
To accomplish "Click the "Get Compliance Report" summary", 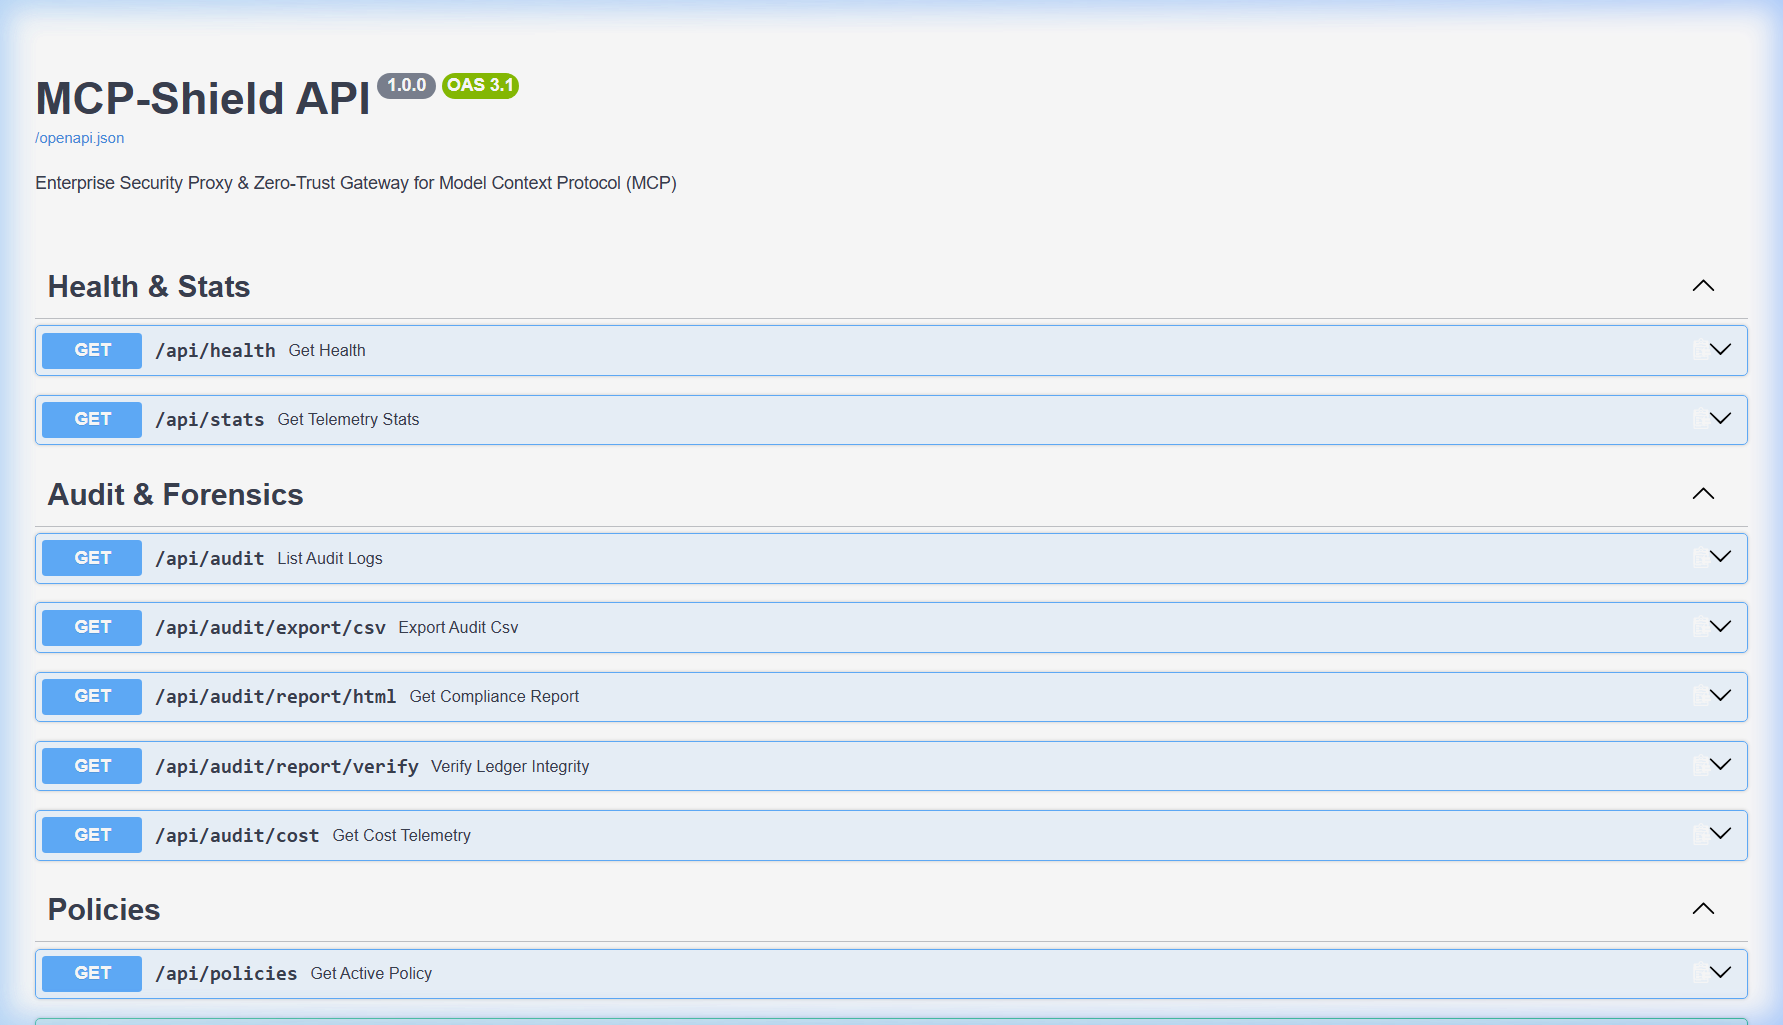I will click(x=494, y=697).
